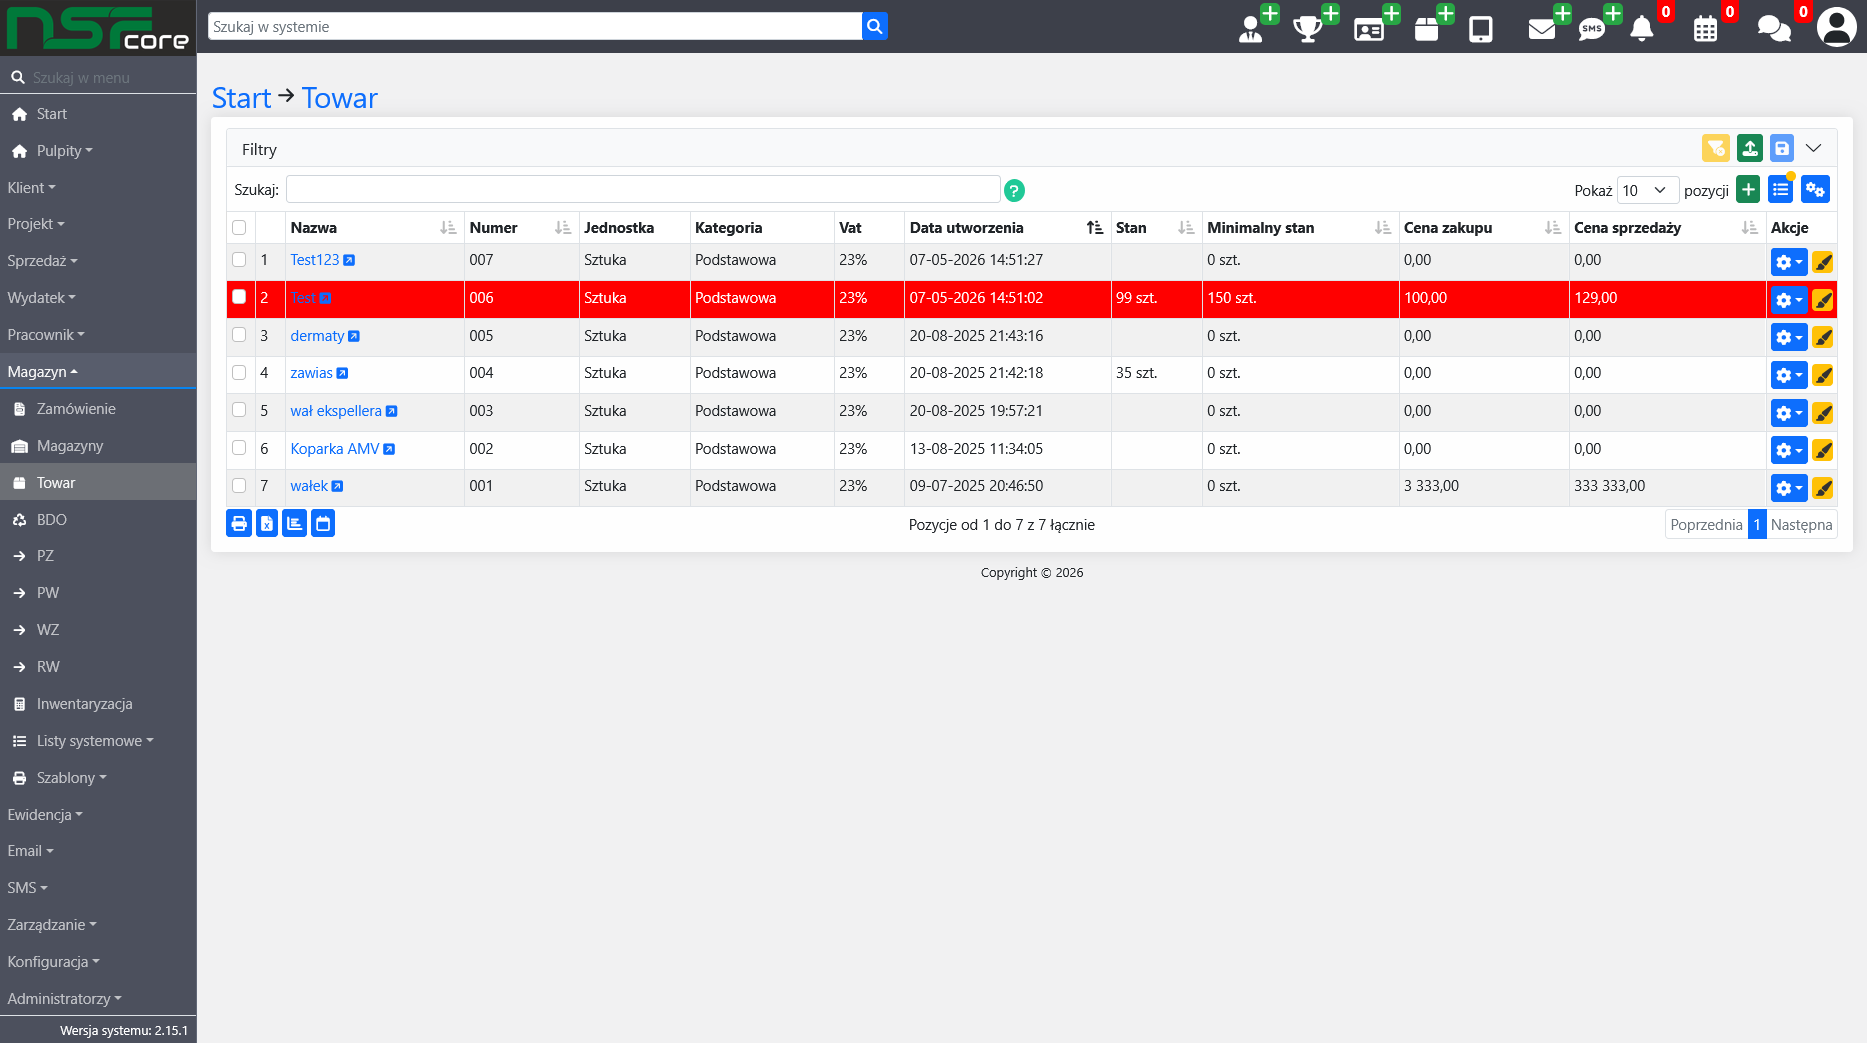
Task: Click the table settings gears icon
Action: (1816, 189)
